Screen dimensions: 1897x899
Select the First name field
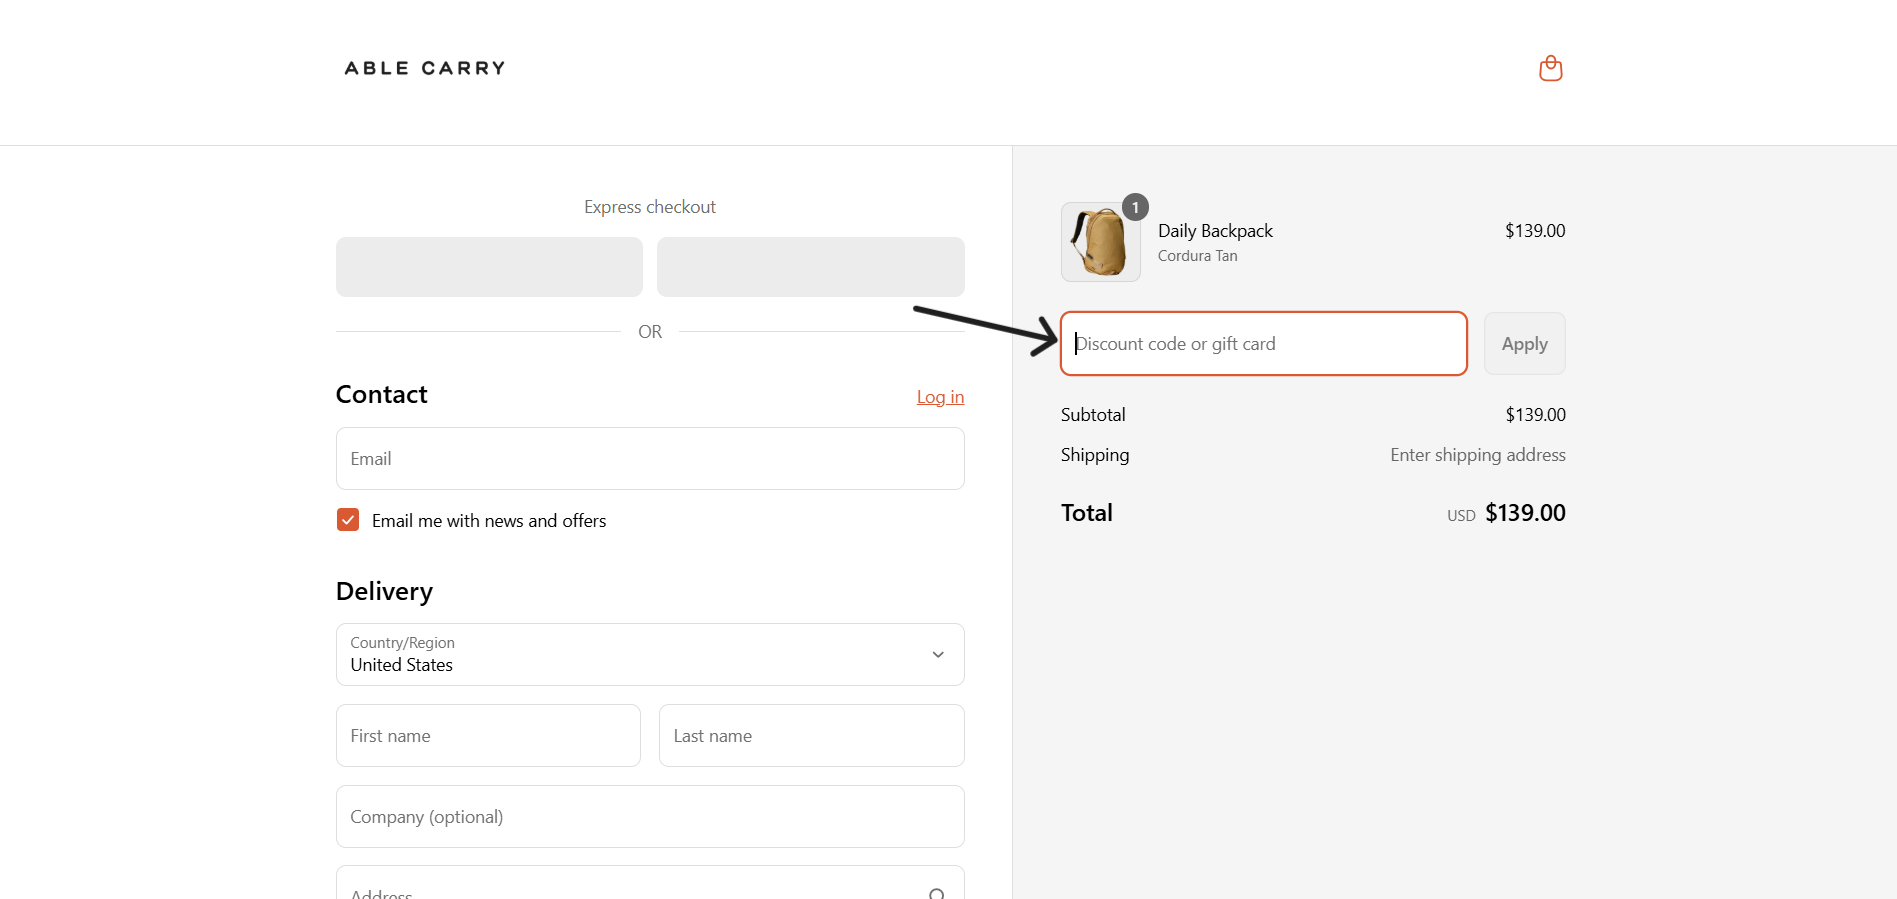[x=488, y=736]
